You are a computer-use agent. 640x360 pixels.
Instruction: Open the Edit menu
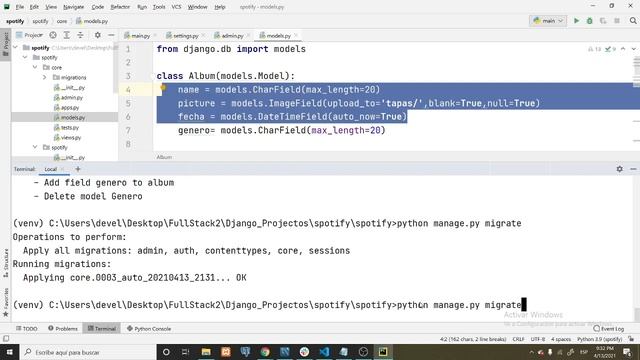tap(34, 7)
